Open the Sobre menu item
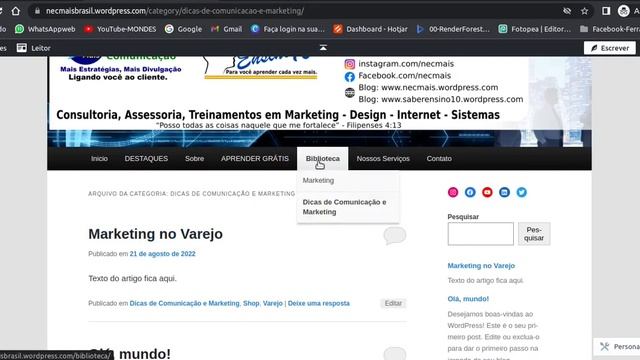The height and width of the screenshot is (360, 640). tap(194, 158)
